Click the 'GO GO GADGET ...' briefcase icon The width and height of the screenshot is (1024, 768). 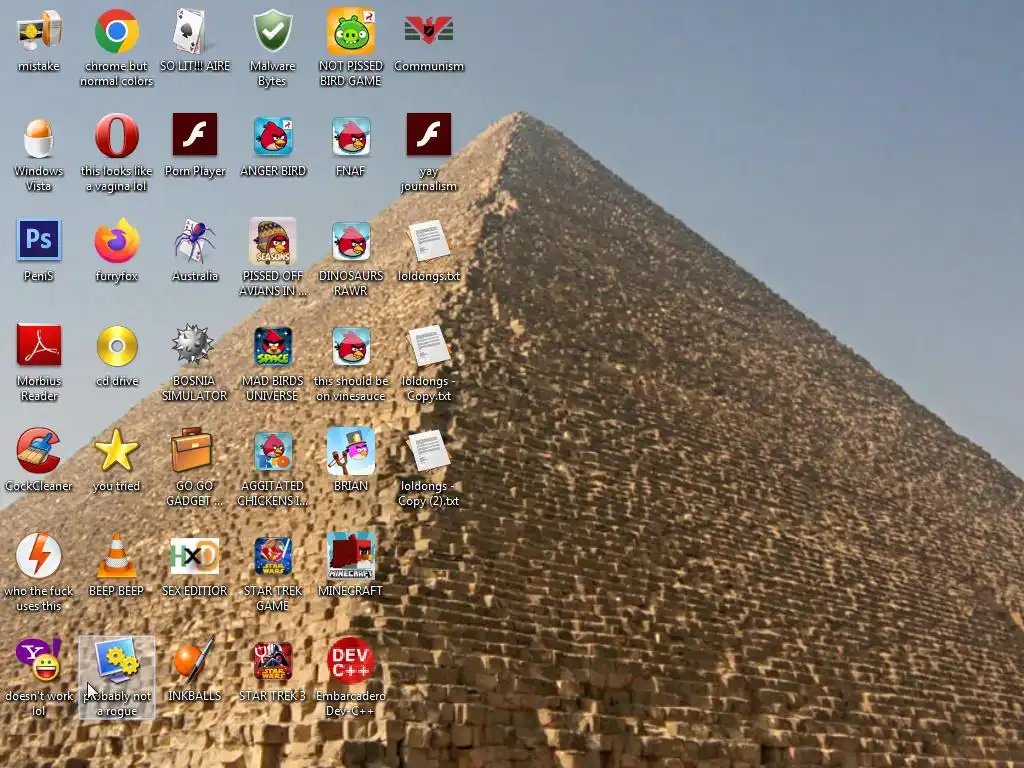point(192,449)
